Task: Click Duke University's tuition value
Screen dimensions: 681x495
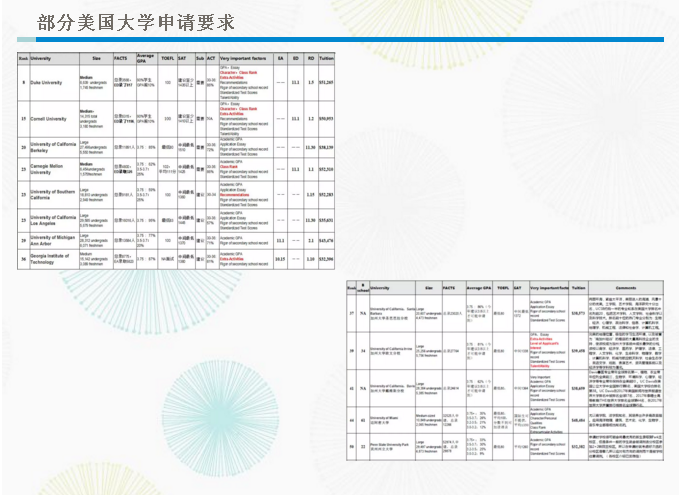Action: [x=325, y=82]
